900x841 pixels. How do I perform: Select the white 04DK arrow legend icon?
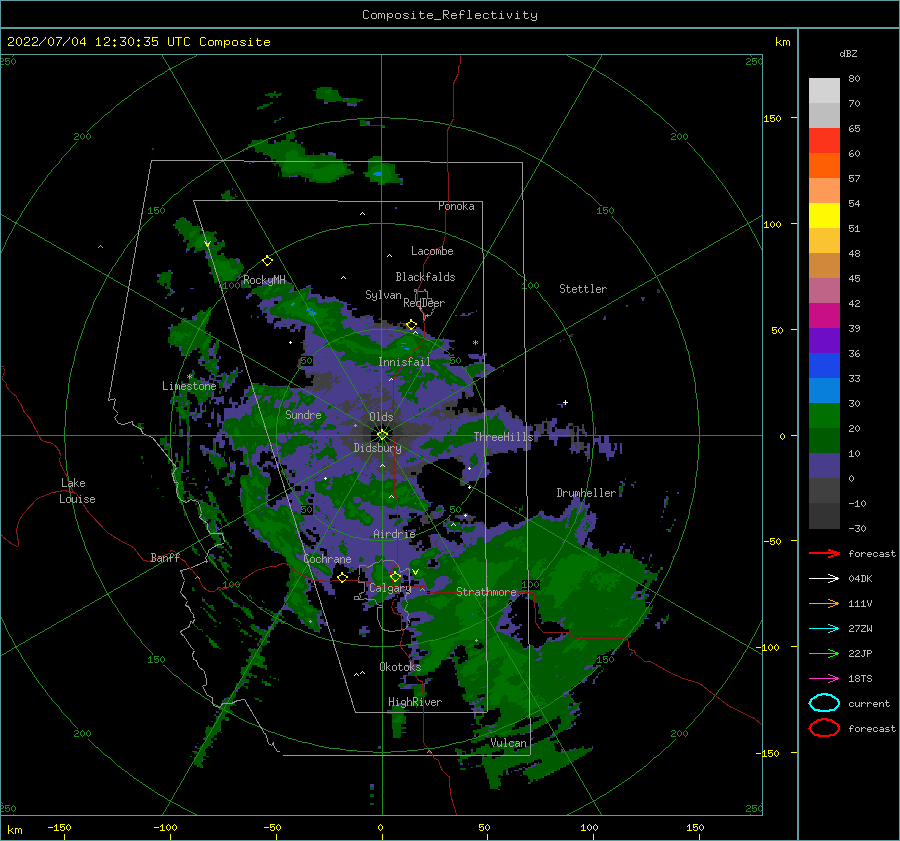(824, 579)
